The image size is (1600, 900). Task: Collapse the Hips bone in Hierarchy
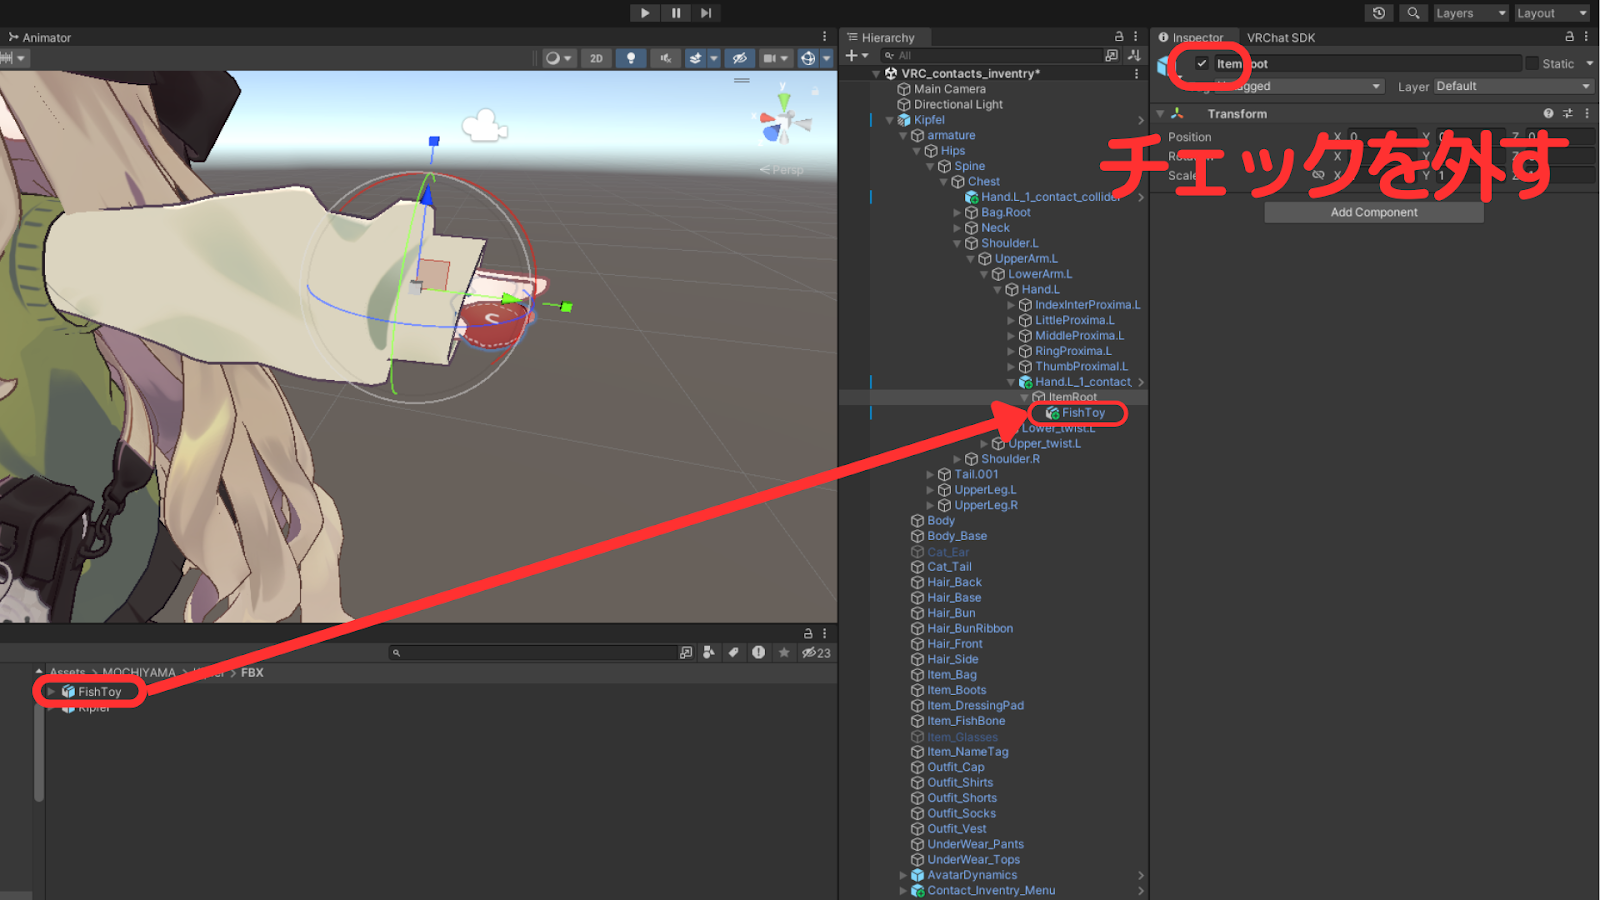(x=917, y=151)
